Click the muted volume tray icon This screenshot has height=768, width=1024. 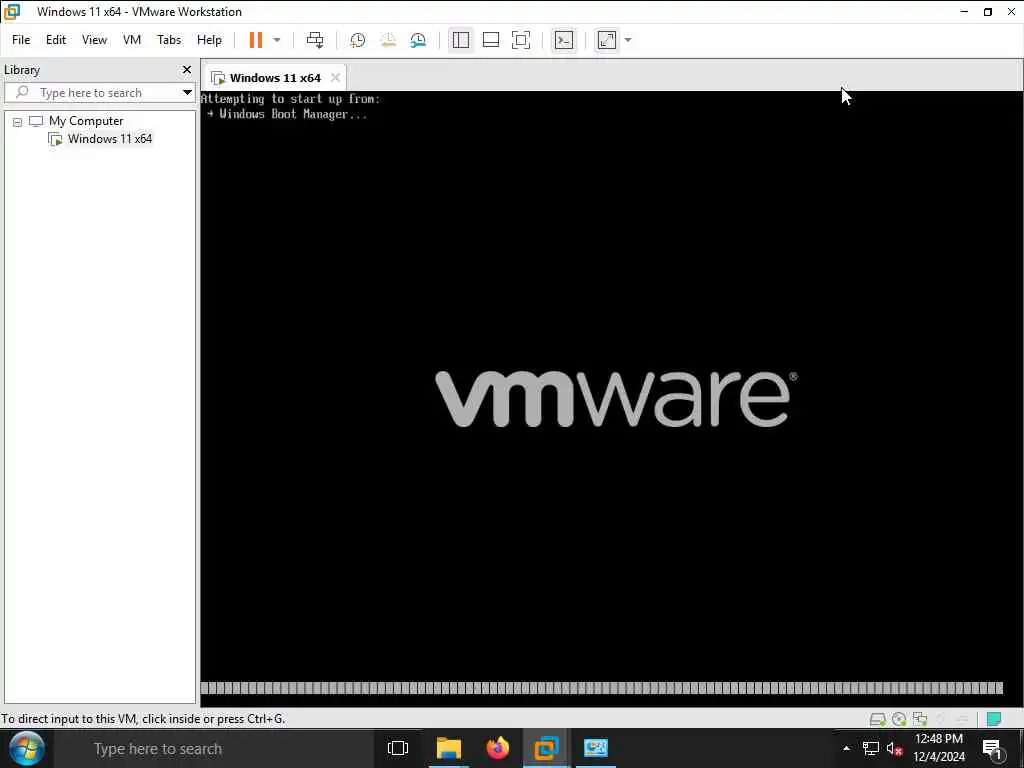(894, 748)
